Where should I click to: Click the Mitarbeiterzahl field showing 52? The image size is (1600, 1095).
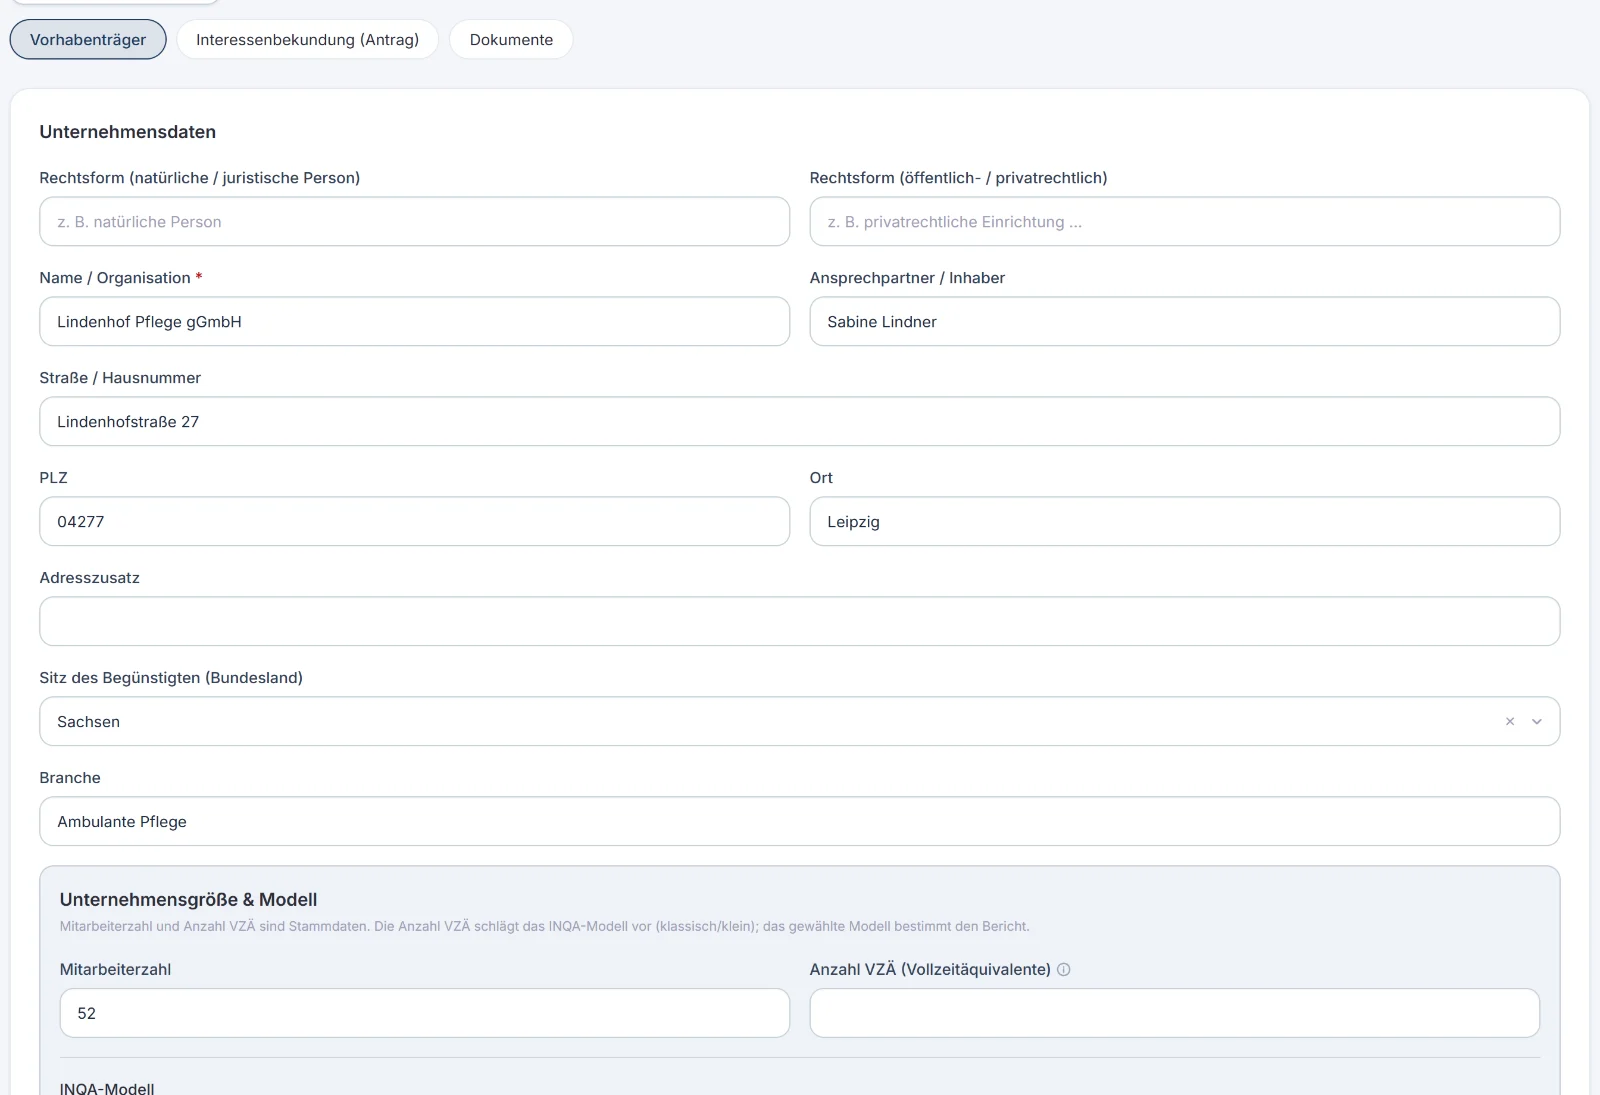pyautogui.click(x=424, y=1013)
